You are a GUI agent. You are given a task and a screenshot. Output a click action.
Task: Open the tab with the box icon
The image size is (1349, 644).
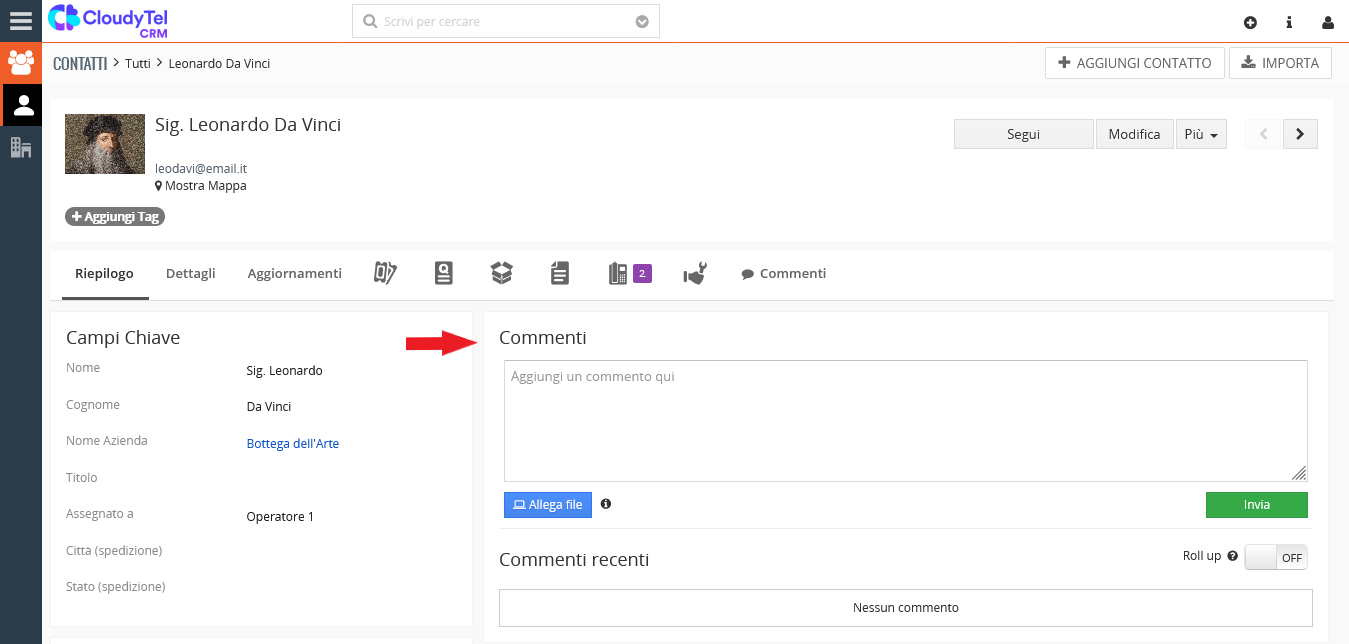501,273
